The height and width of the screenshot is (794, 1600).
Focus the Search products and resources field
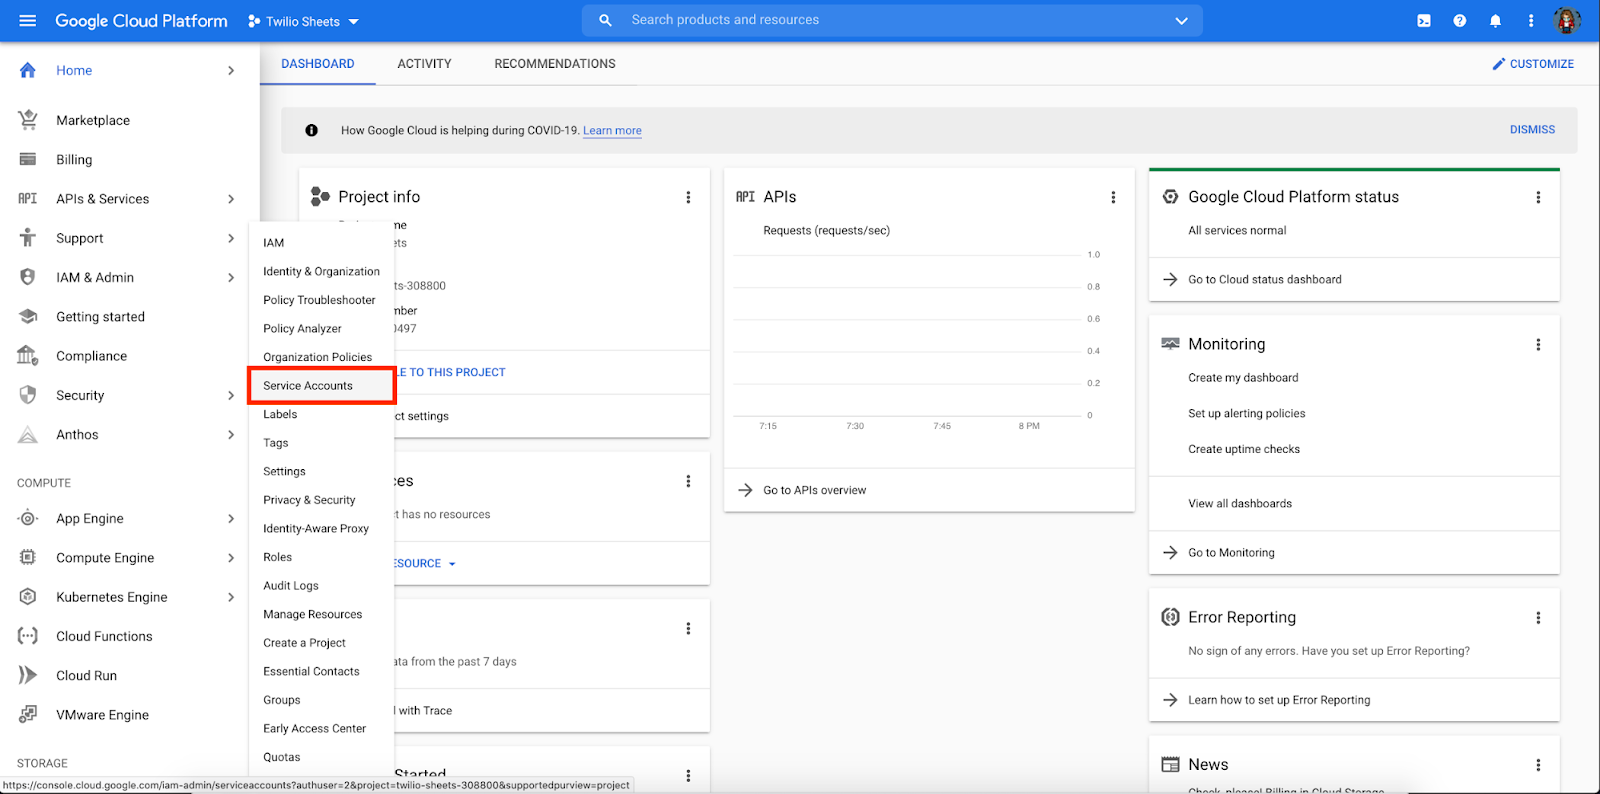click(892, 20)
